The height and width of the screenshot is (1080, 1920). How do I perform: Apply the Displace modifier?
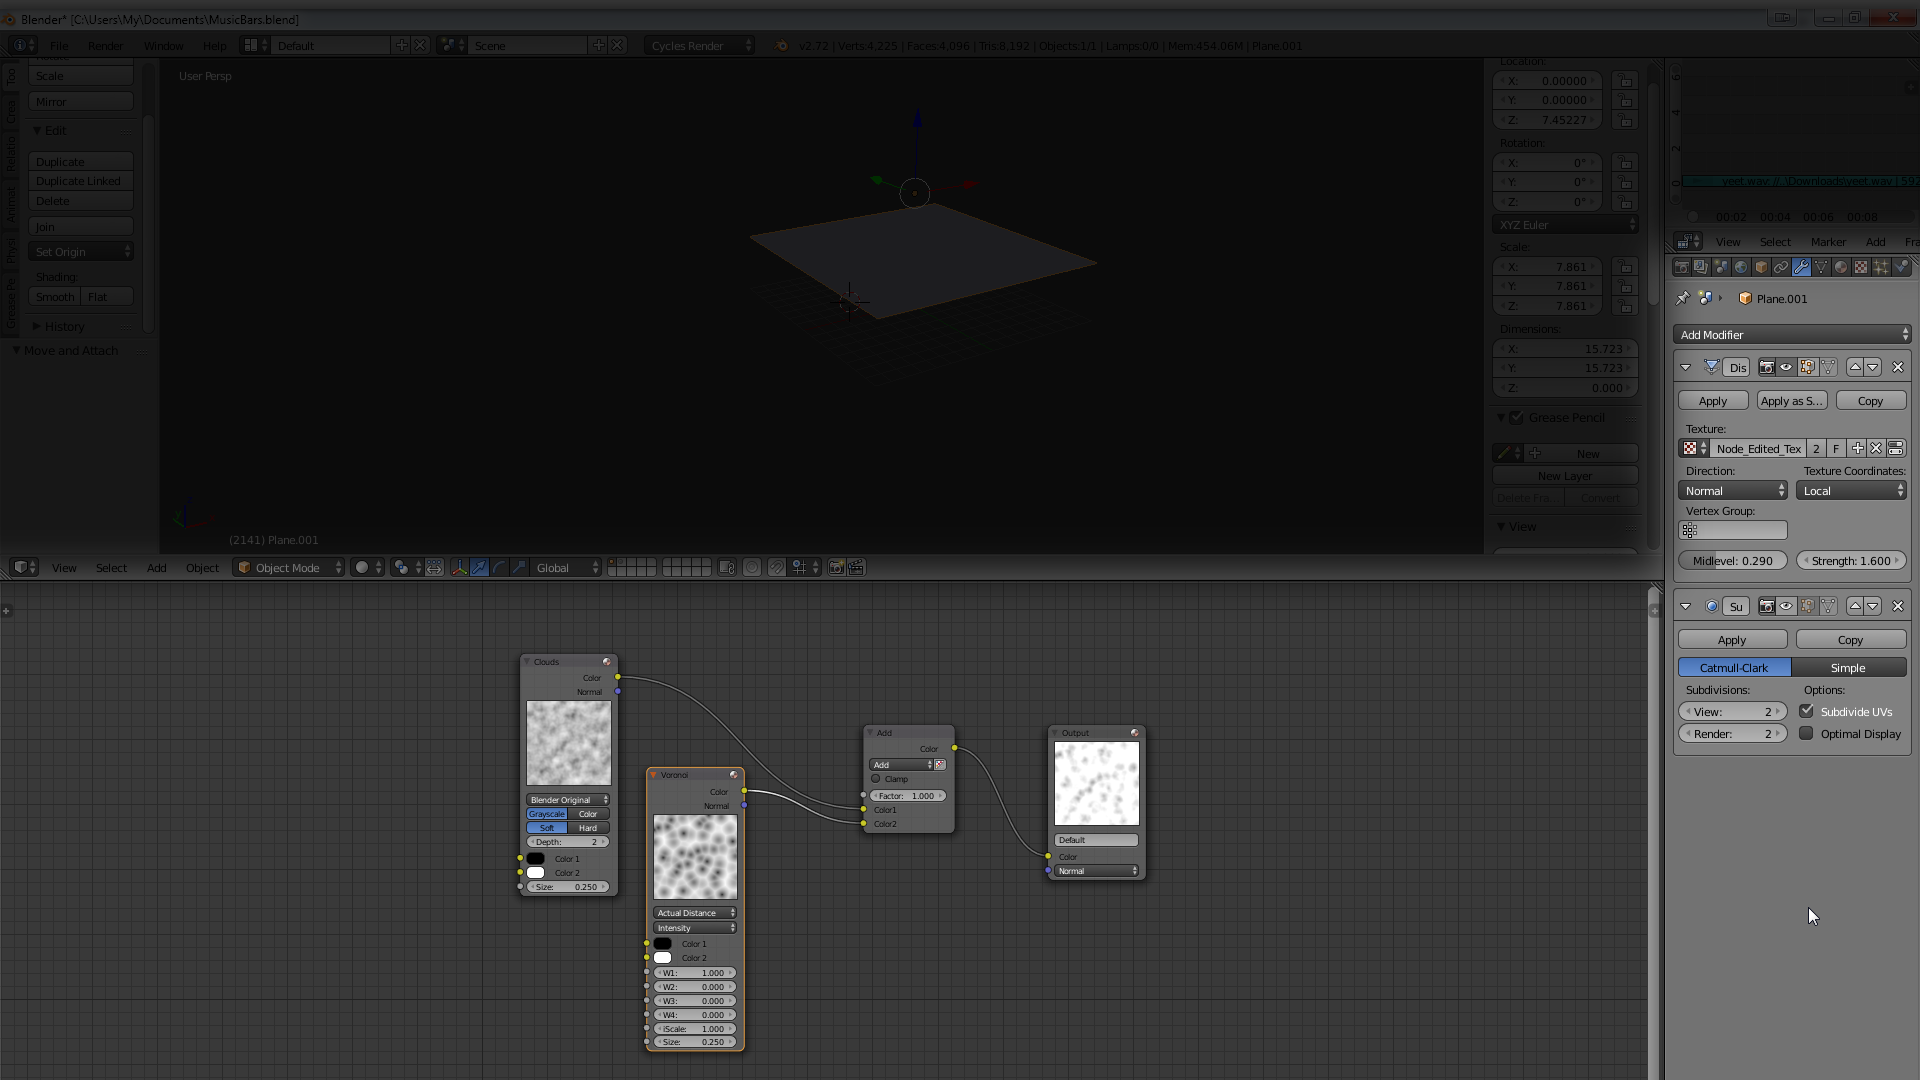pyautogui.click(x=1713, y=400)
